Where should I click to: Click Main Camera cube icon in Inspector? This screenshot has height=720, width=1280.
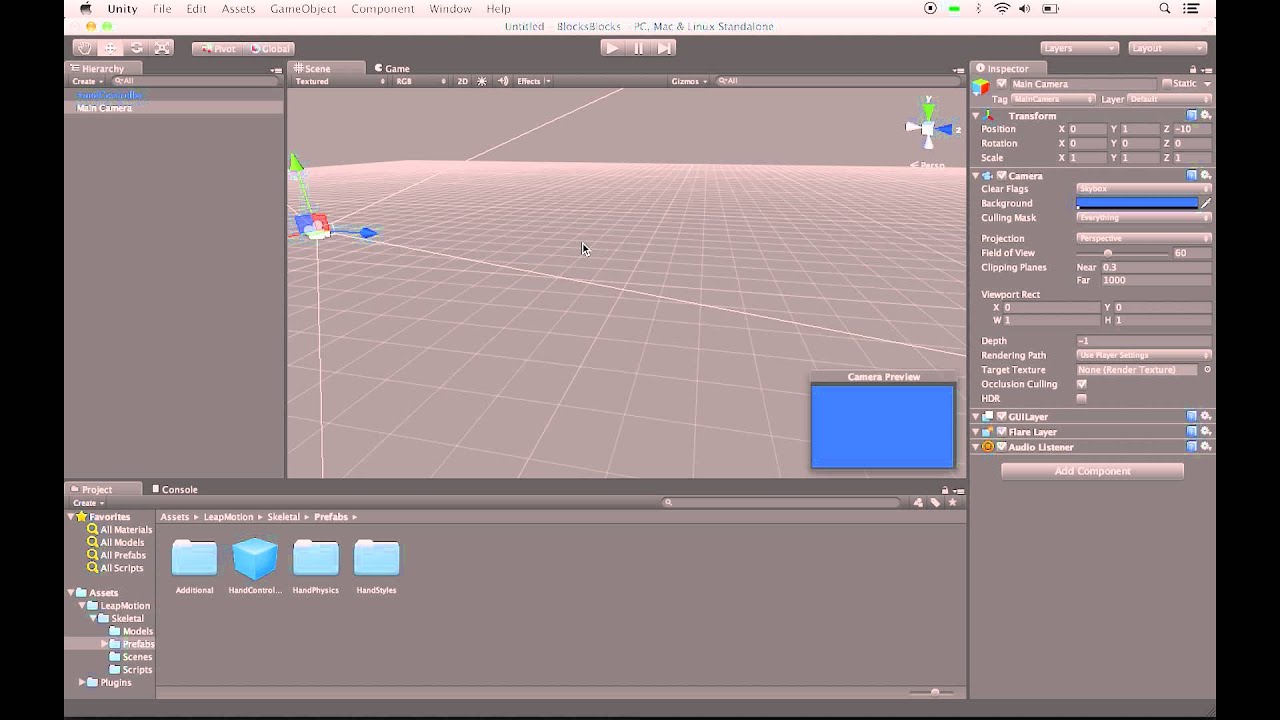(981, 87)
